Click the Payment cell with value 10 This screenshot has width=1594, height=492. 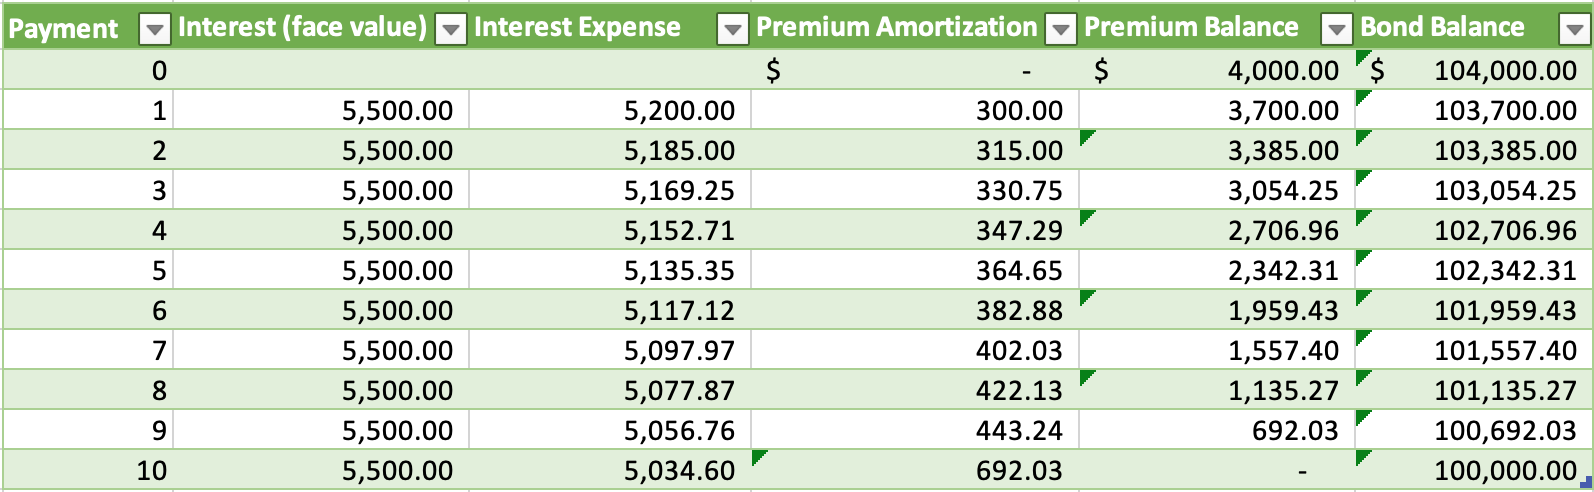coord(152,470)
